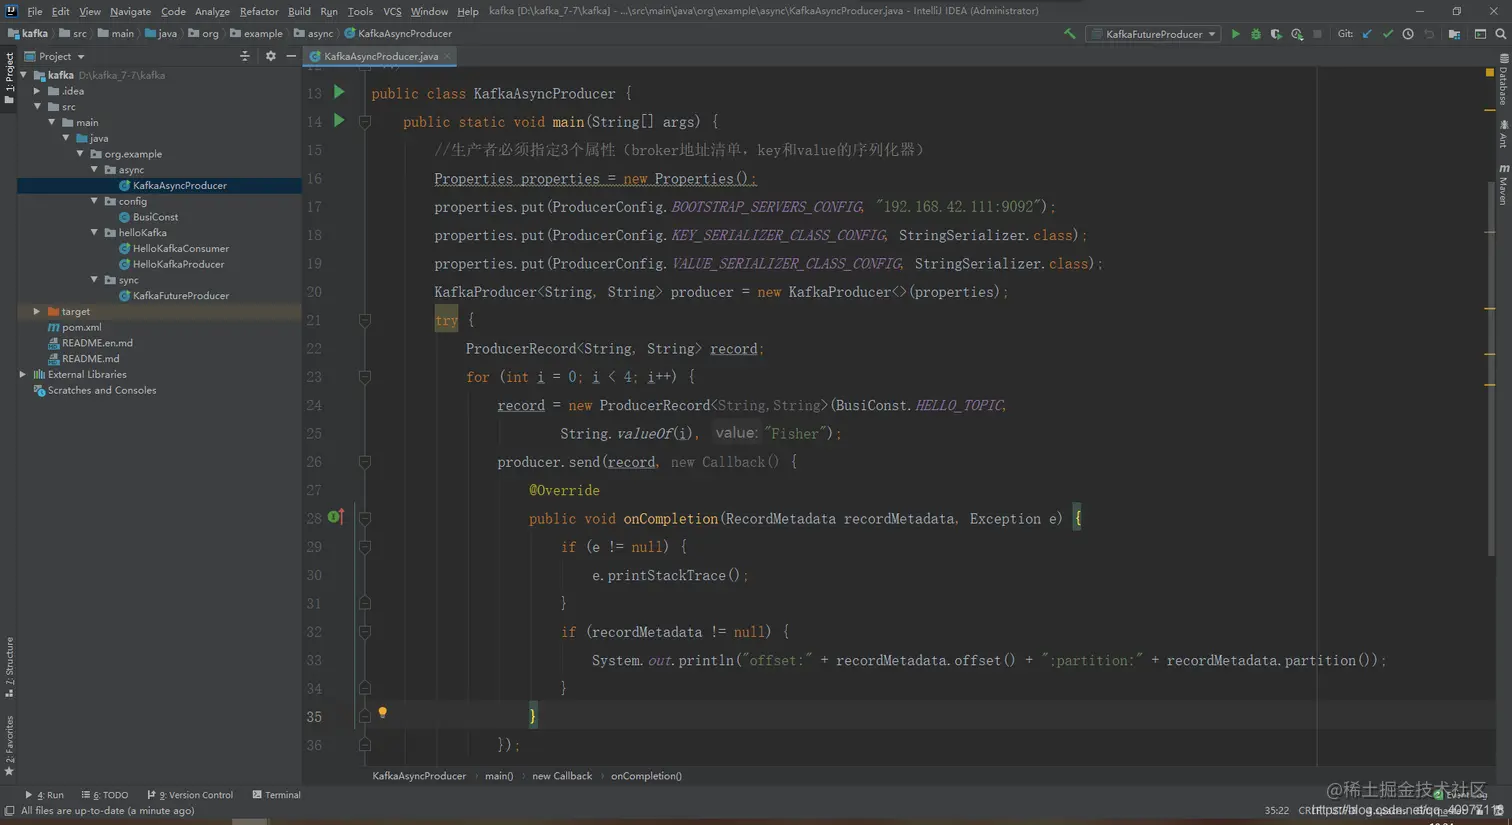Click the Build Project hammer icon
Screen dimensions: 1512x825
(1069, 34)
